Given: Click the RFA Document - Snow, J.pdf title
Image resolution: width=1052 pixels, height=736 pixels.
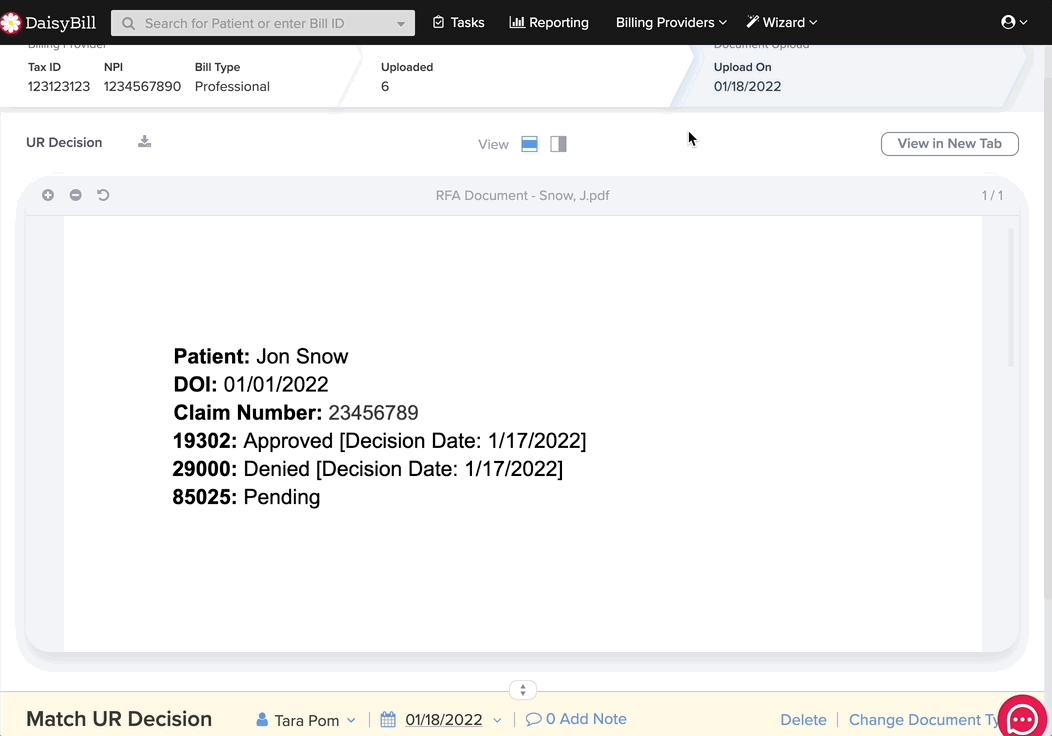Looking at the screenshot, I should (523, 196).
